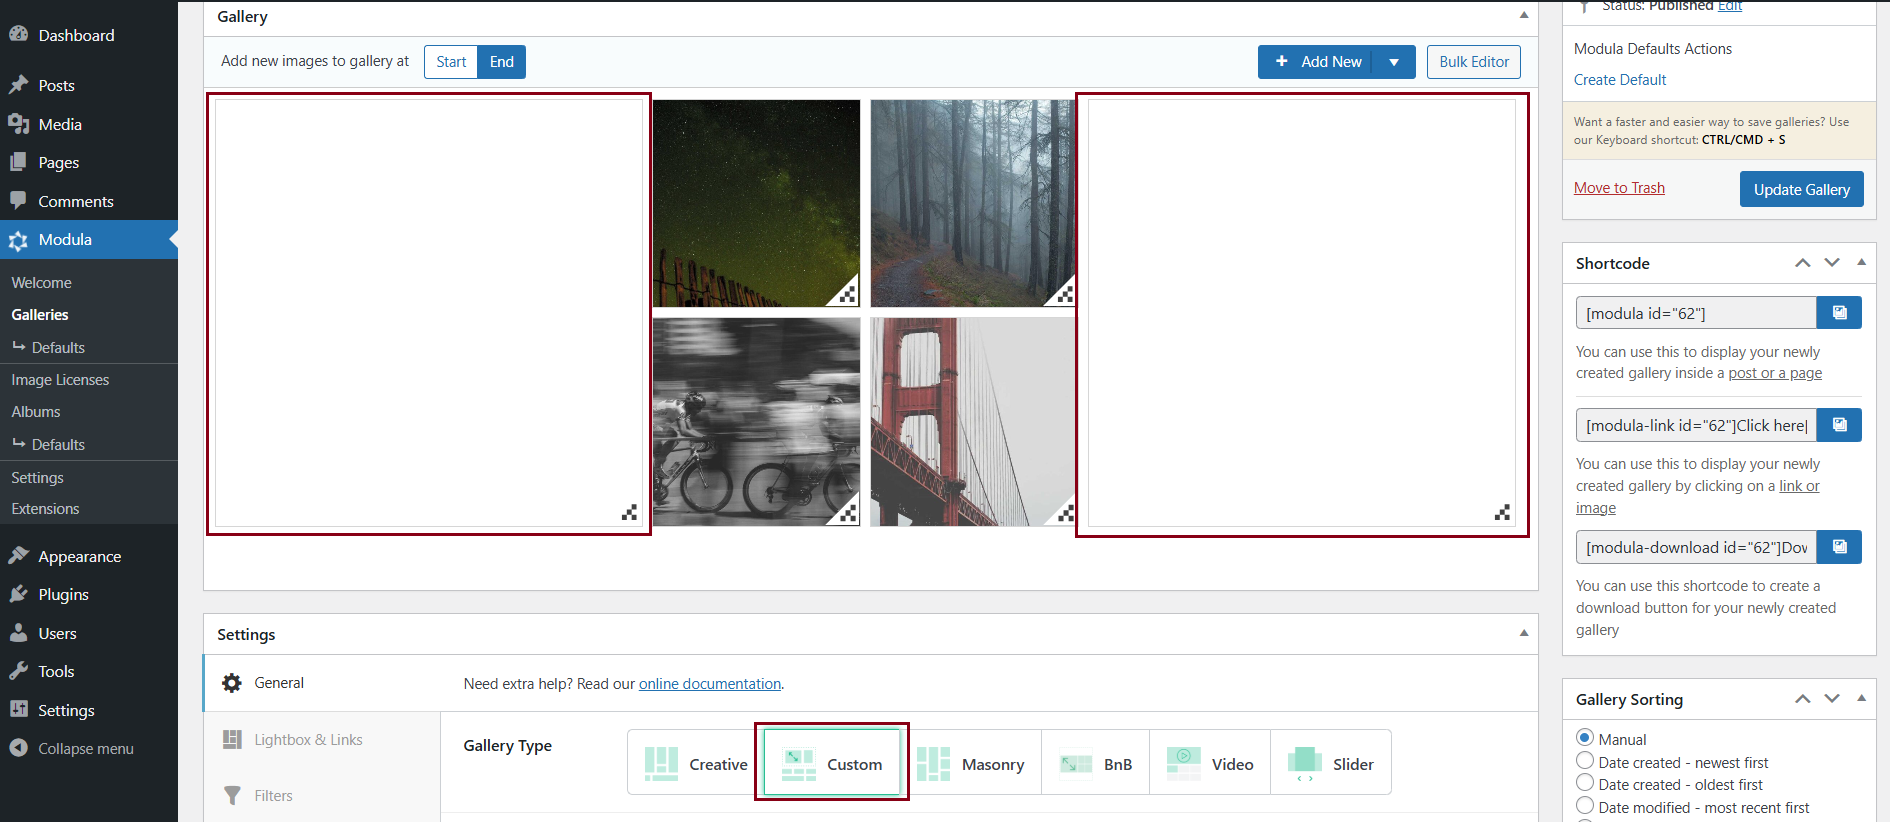The image size is (1890, 822).
Task: Select the Video gallery type
Action: tap(1210, 764)
